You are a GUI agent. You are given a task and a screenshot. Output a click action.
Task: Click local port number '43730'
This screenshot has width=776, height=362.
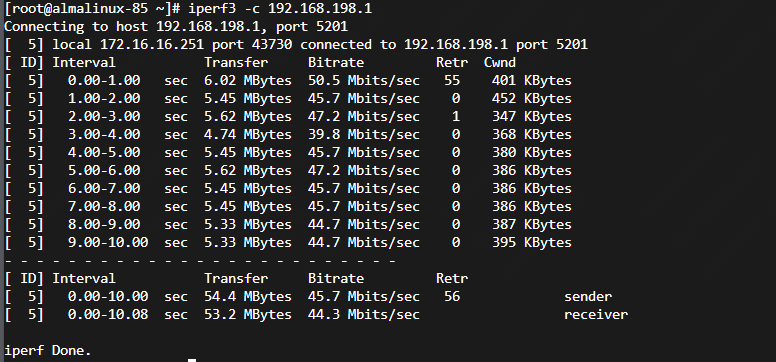pos(272,45)
